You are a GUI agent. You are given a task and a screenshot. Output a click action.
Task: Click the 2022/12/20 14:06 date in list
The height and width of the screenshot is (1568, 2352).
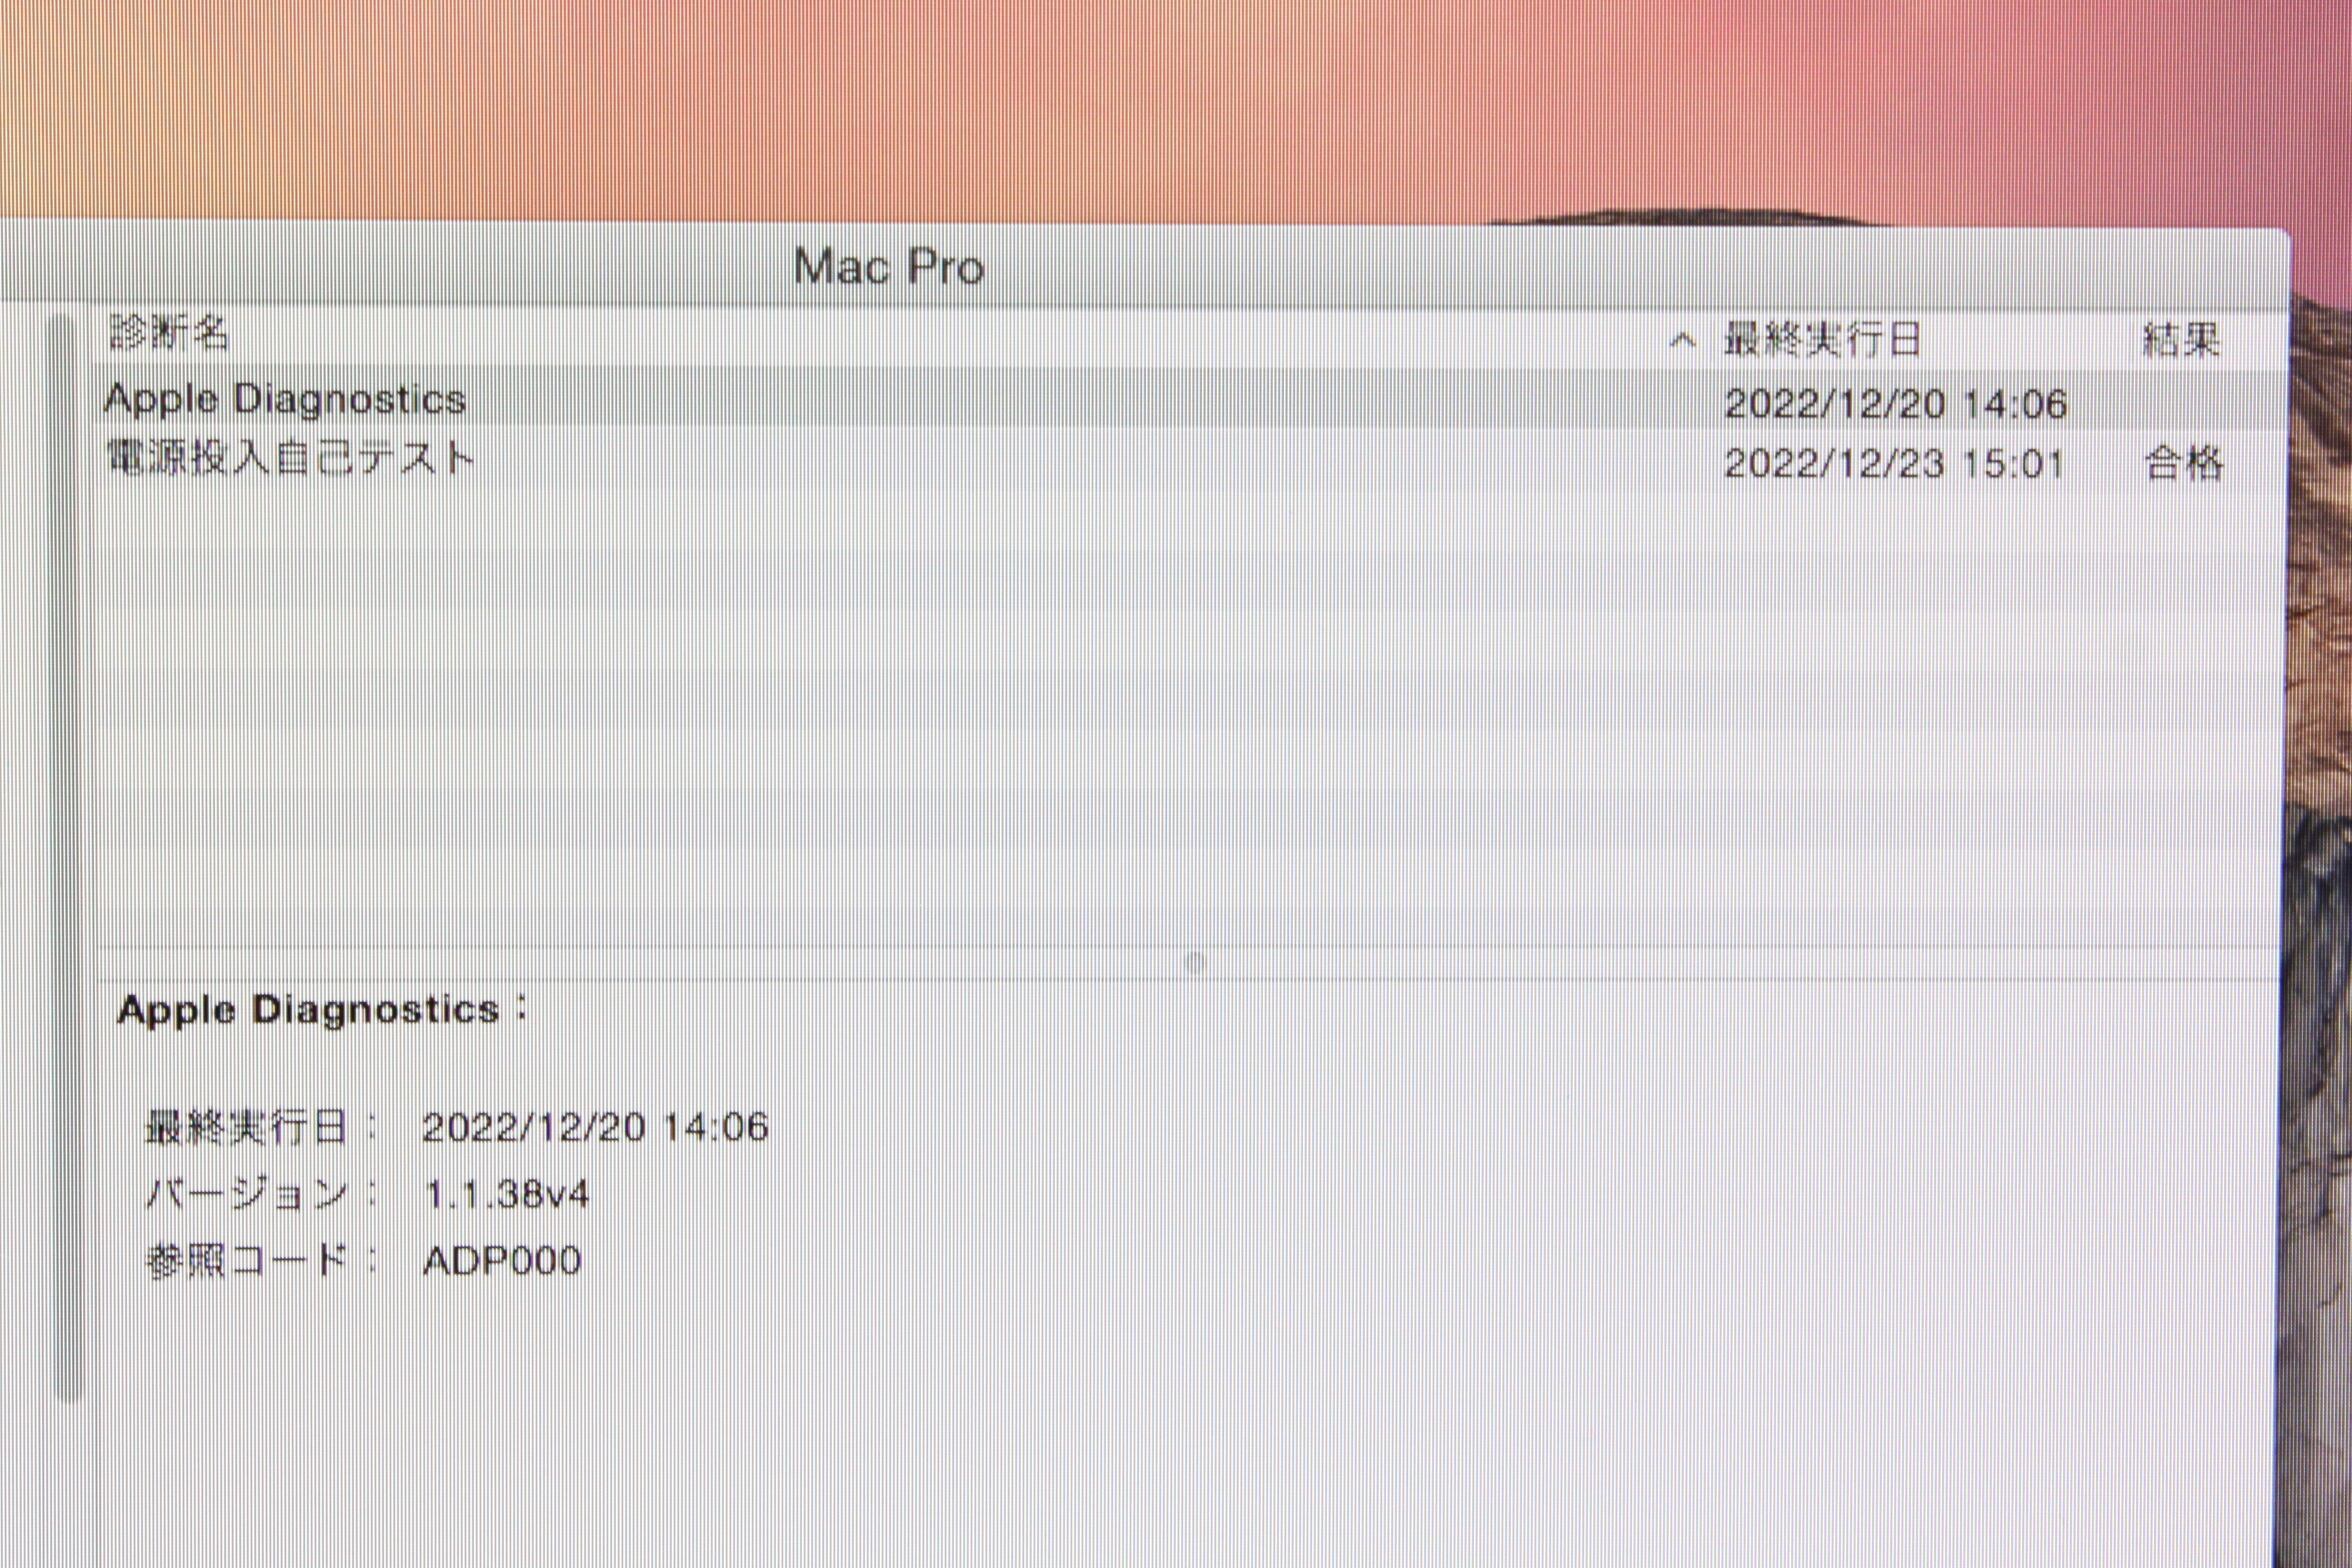[1895, 403]
